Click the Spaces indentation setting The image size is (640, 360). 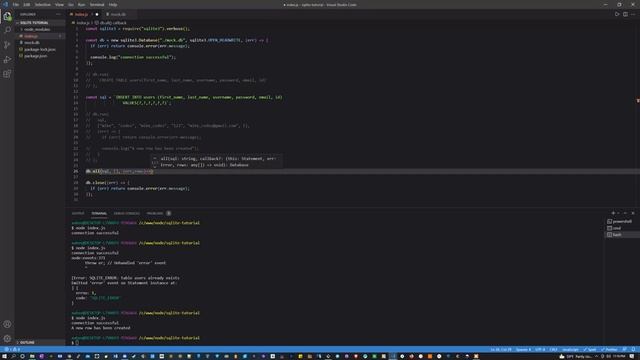pyautogui.click(x=523, y=349)
